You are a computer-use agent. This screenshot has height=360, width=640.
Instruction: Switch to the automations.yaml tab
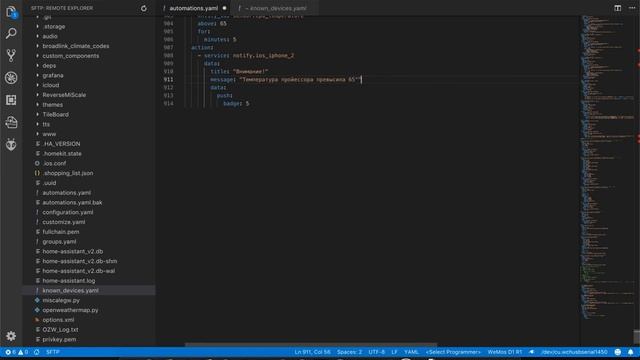pos(193,8)
